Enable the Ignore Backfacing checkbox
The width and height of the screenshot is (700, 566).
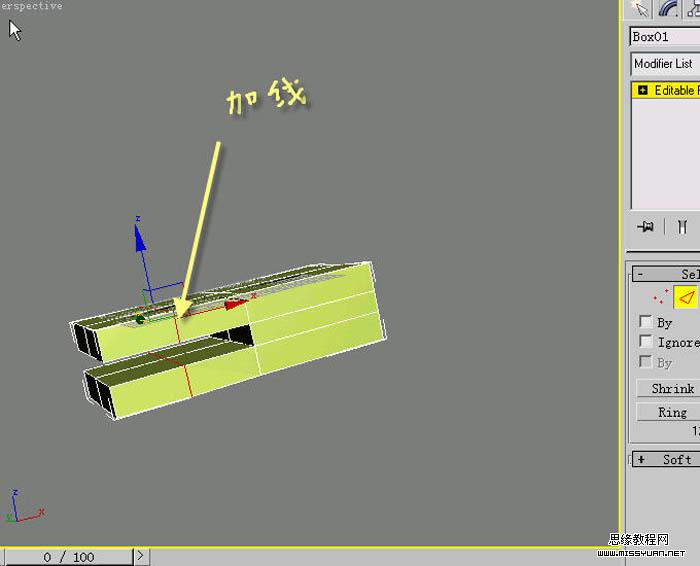coord(645,341)
